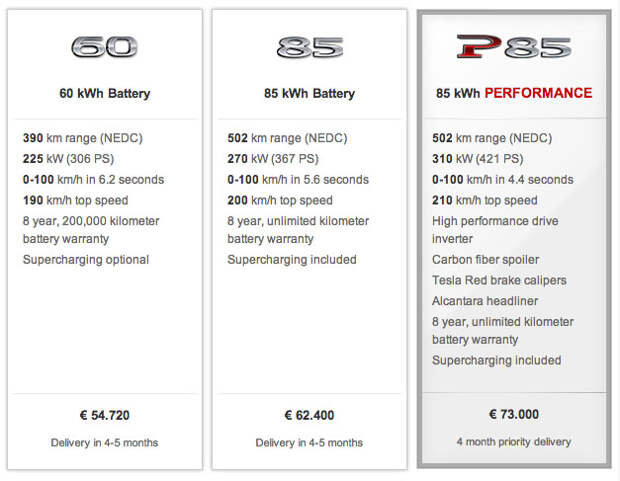Image resolution: width=620 pixels, height=481 pixels.
Task: Click Carbon fiber spoiler feature
Action: point(486,259)
